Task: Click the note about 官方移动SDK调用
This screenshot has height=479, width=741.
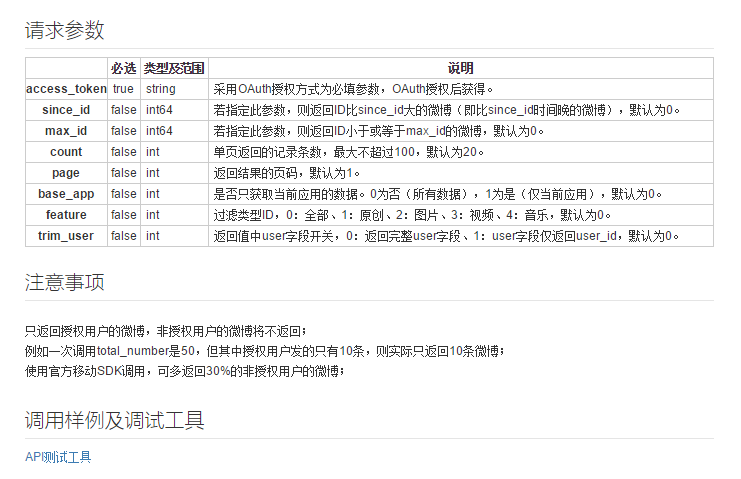Action: click(x=184, y=371)
